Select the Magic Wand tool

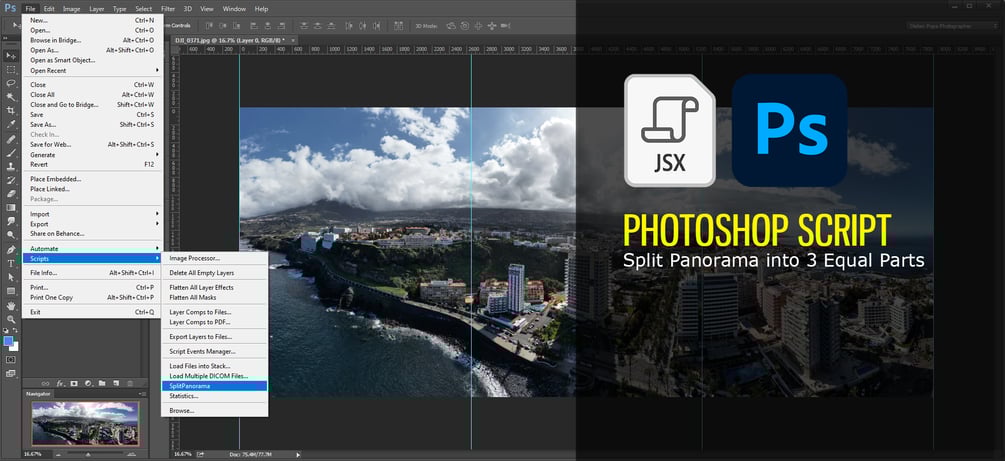pos(11,97)
